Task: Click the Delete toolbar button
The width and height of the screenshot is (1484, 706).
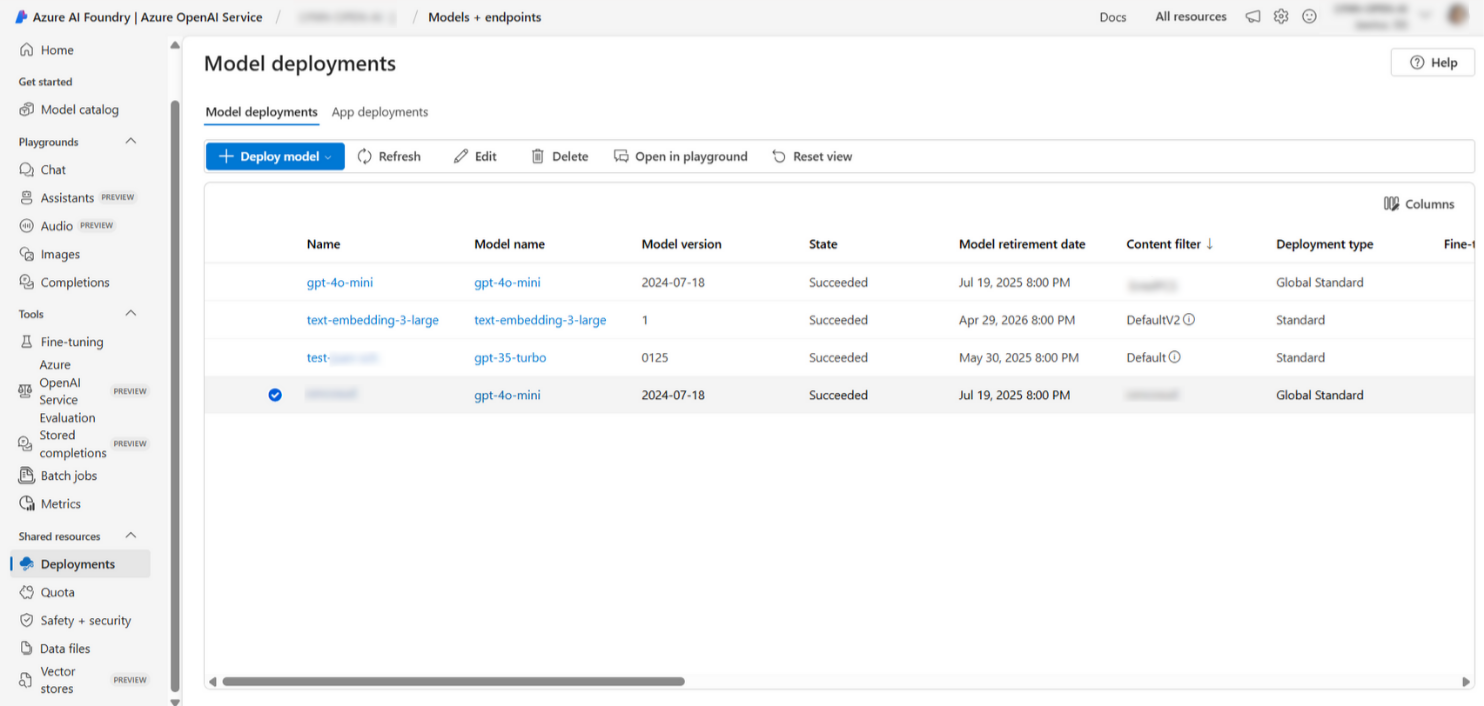Action: pos(559,157)
